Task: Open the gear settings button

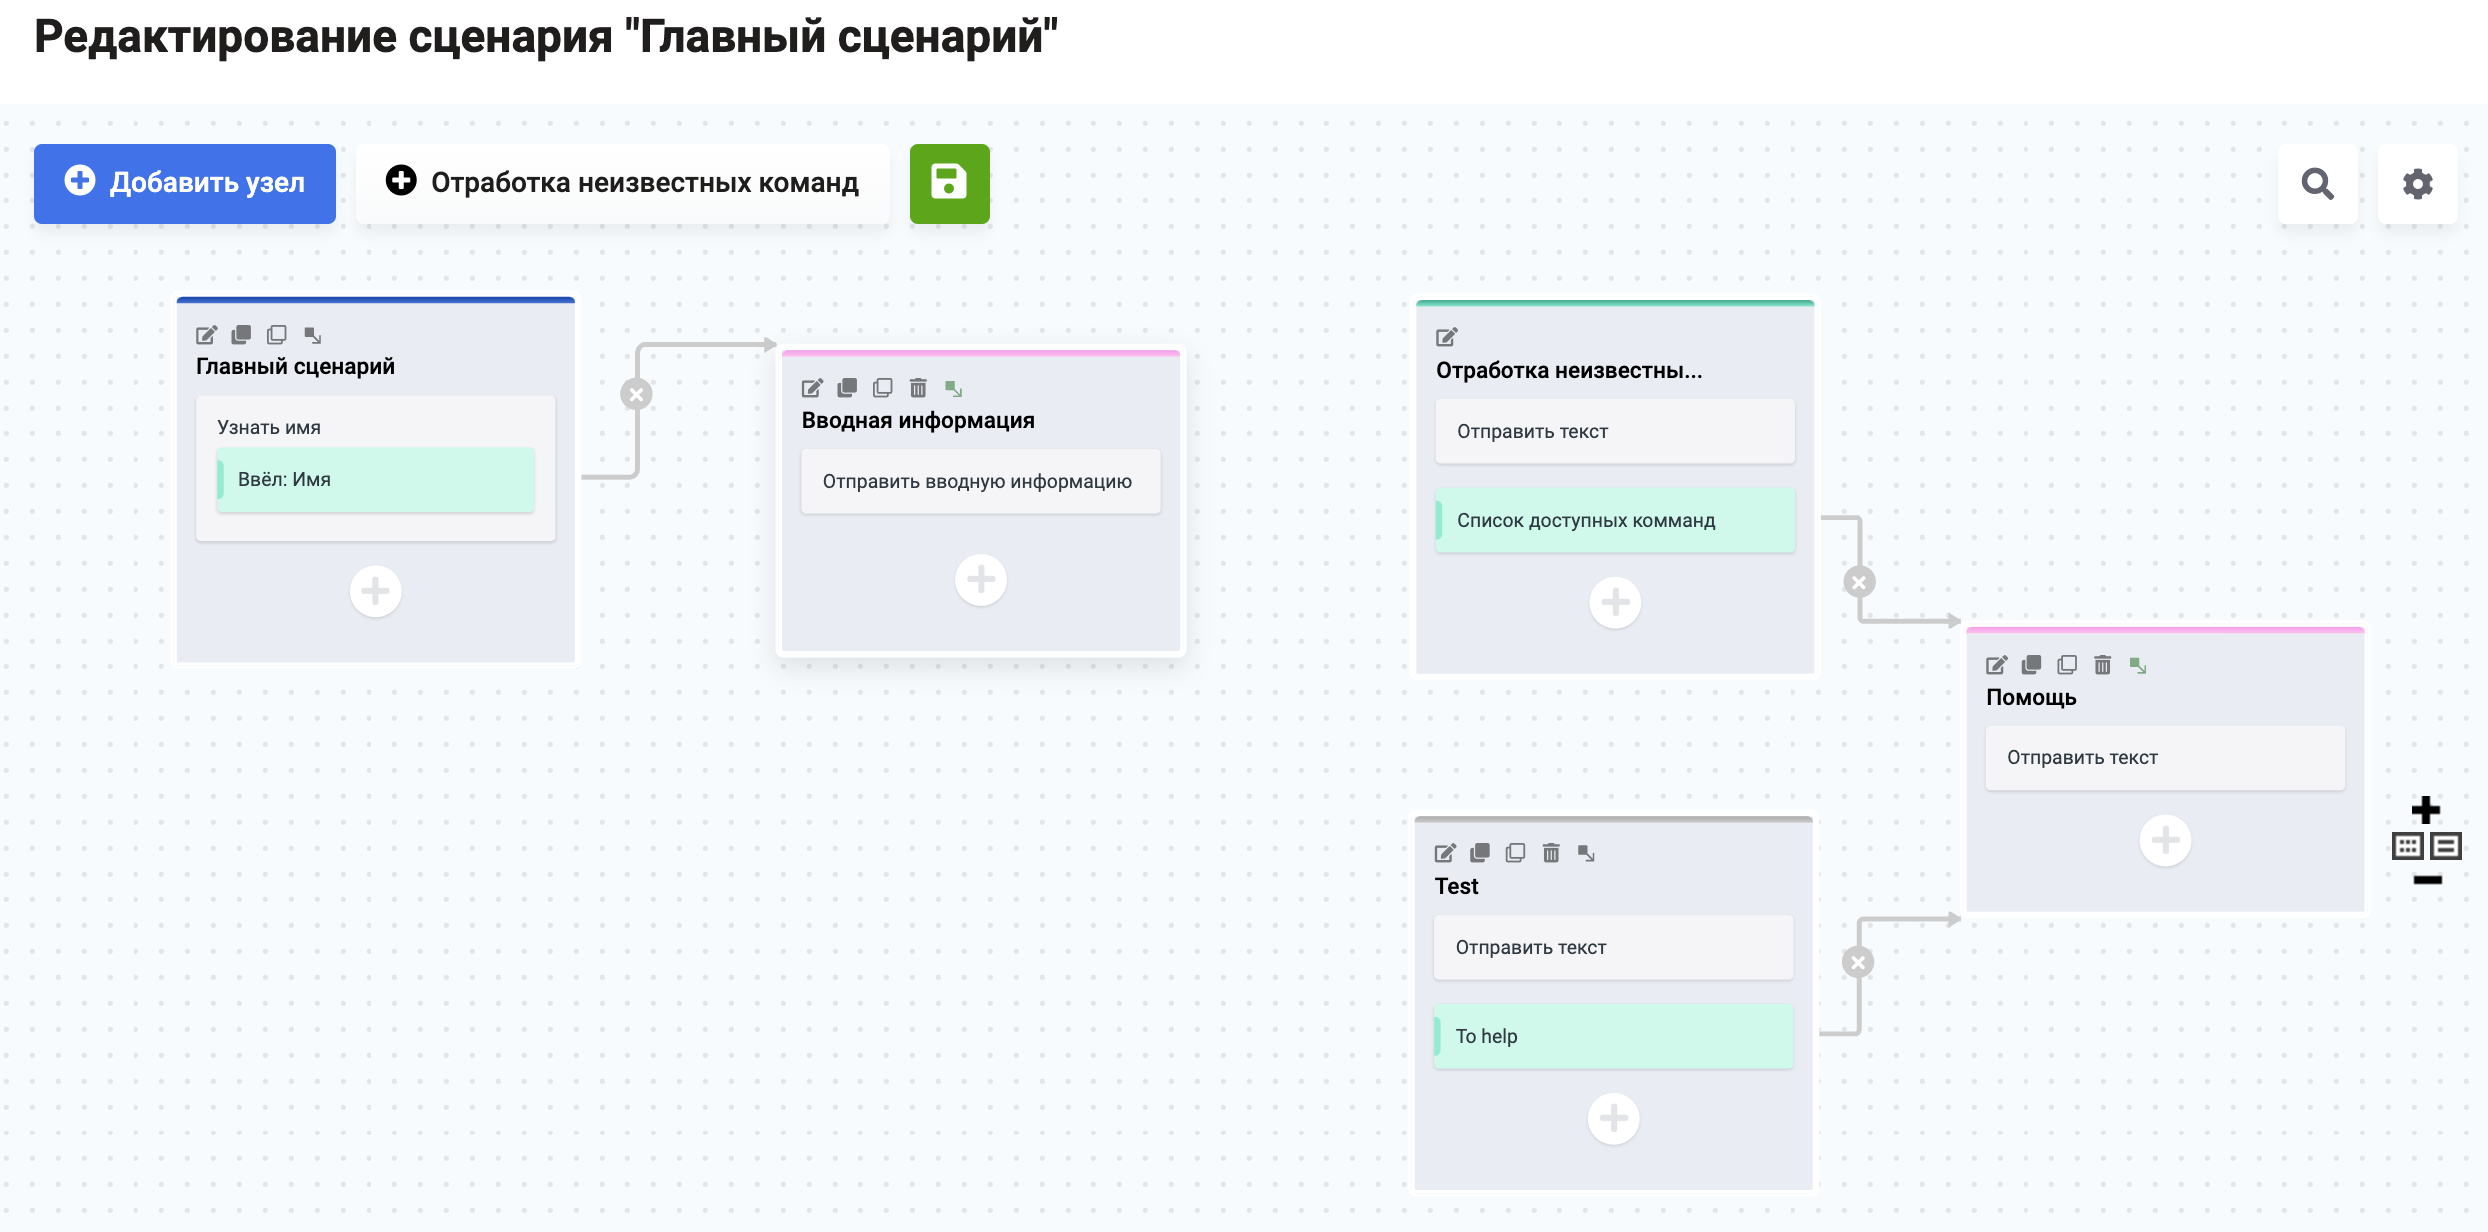Action: [2417, 184]
